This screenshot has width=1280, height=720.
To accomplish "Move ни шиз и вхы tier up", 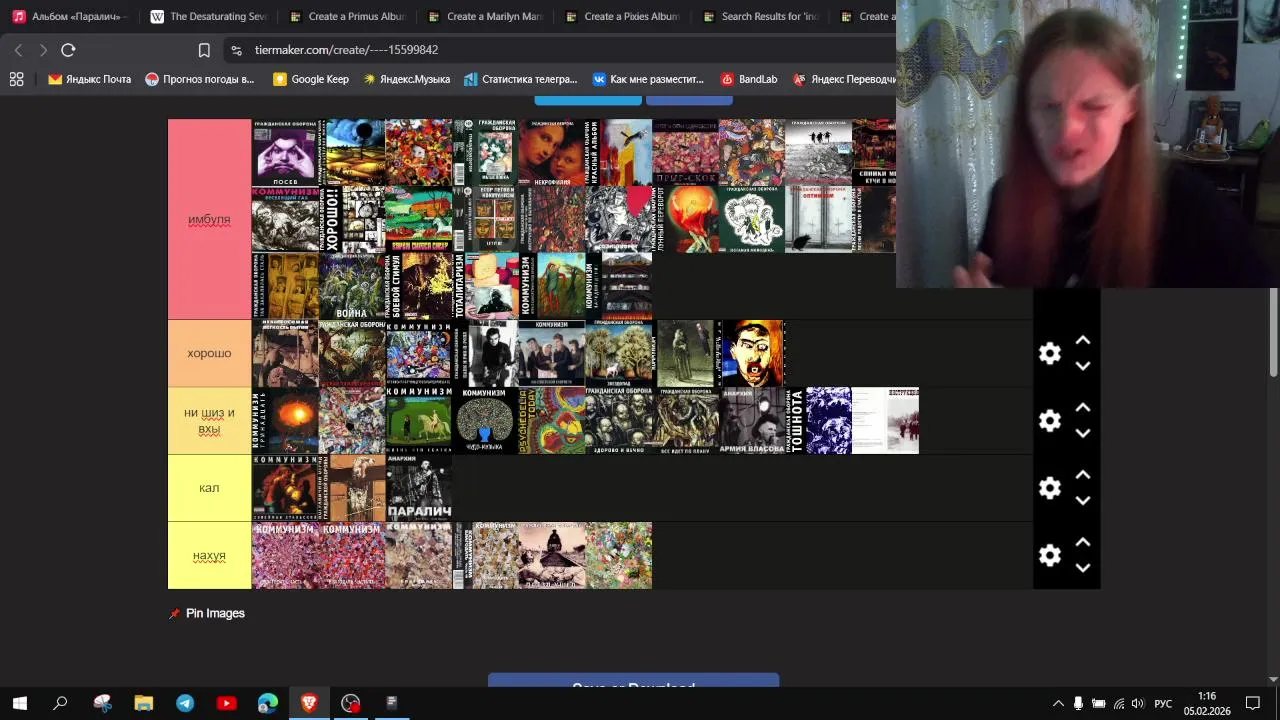I will [1082, 408].
